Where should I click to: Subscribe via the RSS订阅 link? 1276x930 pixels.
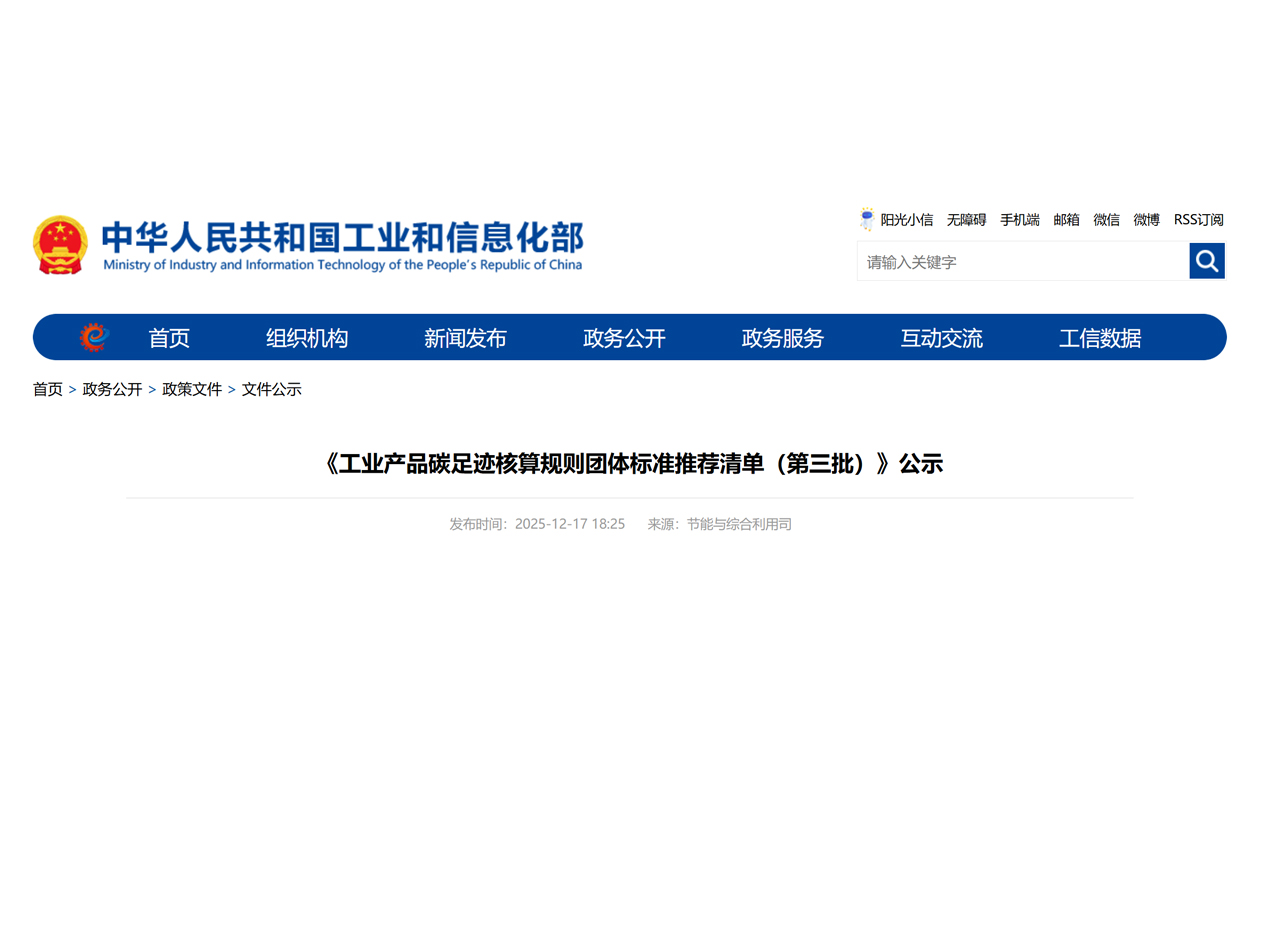(1198, 220)
